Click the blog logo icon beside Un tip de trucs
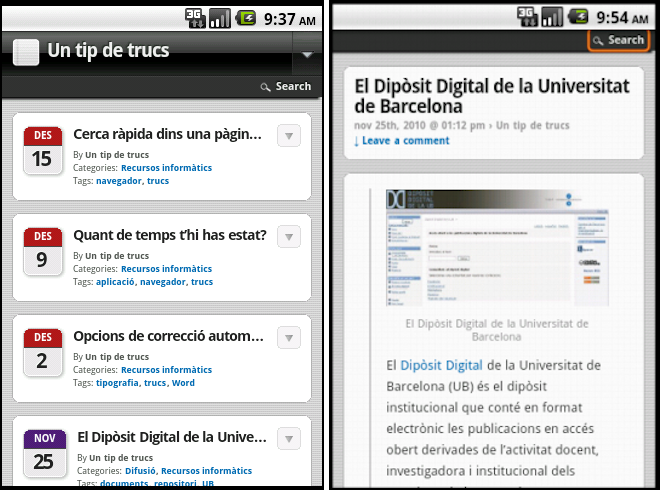 tap(25, 51)
